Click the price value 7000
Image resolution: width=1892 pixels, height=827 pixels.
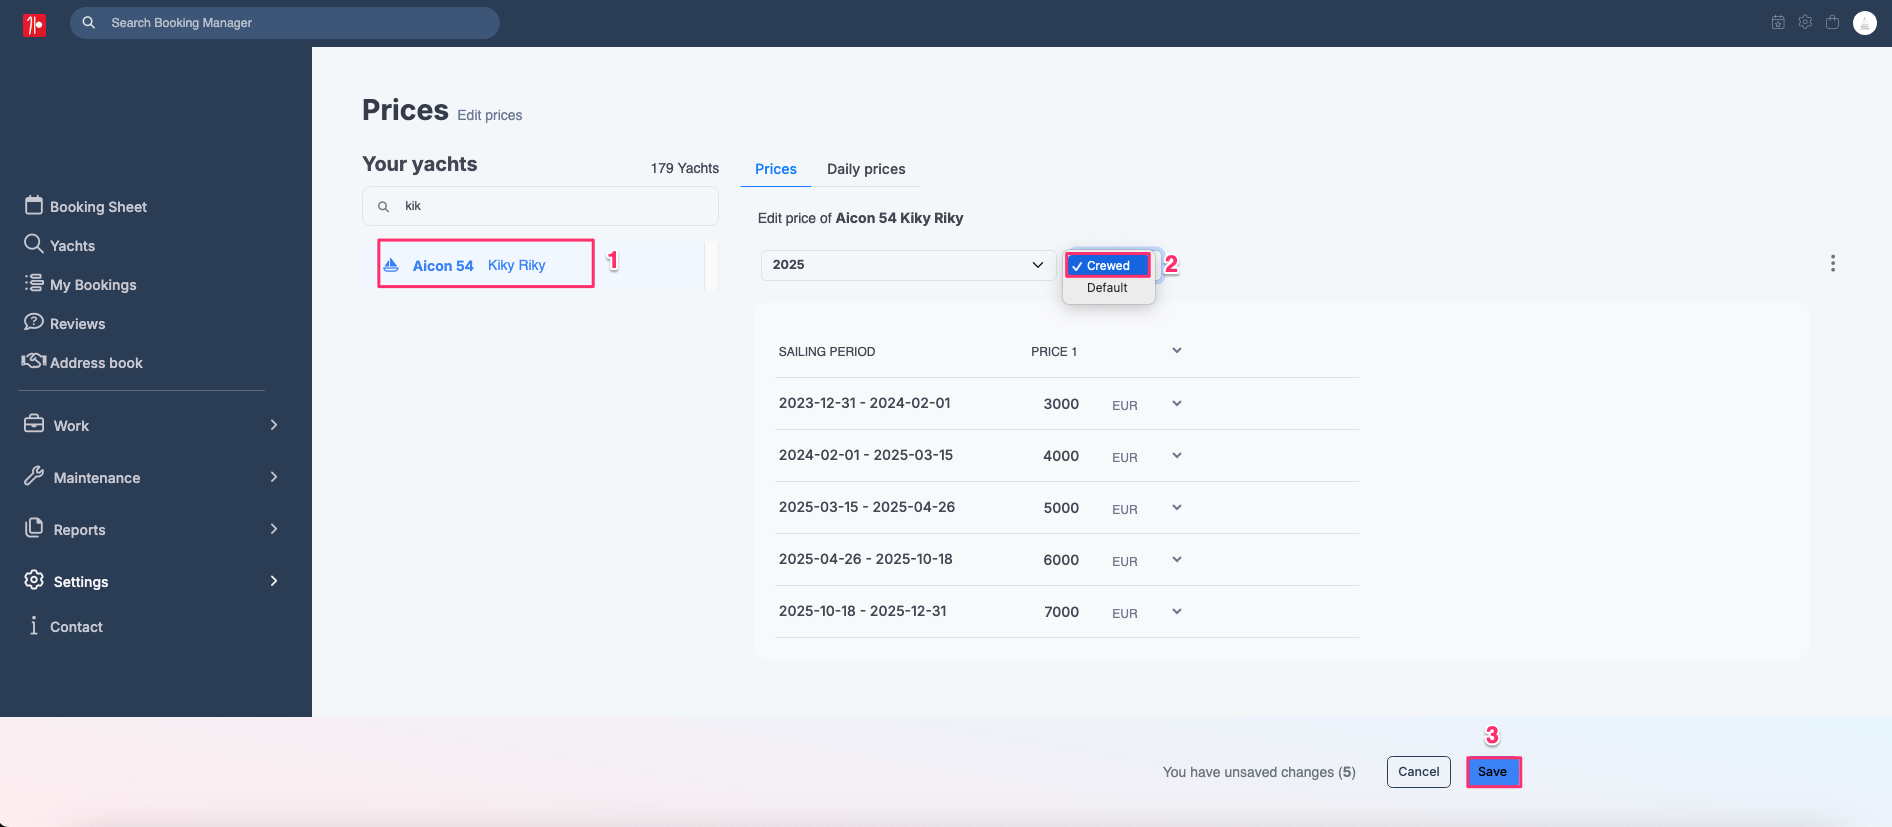point(1061,612)
